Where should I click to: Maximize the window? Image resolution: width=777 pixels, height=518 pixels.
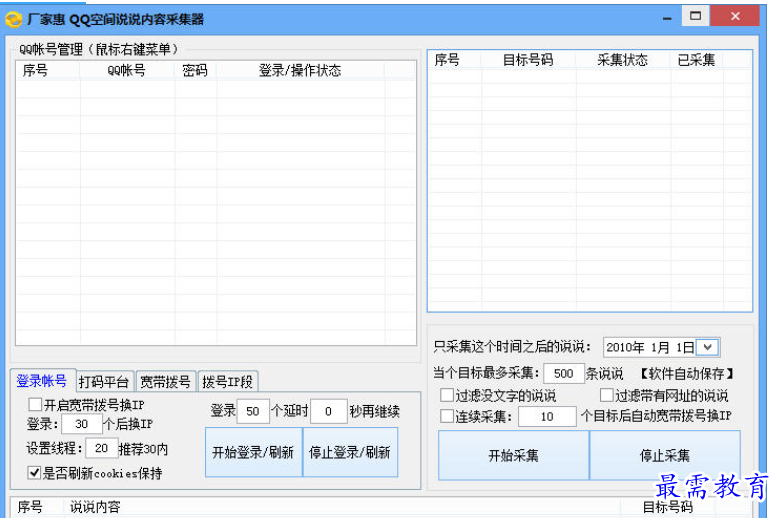(x=696, y=16)
